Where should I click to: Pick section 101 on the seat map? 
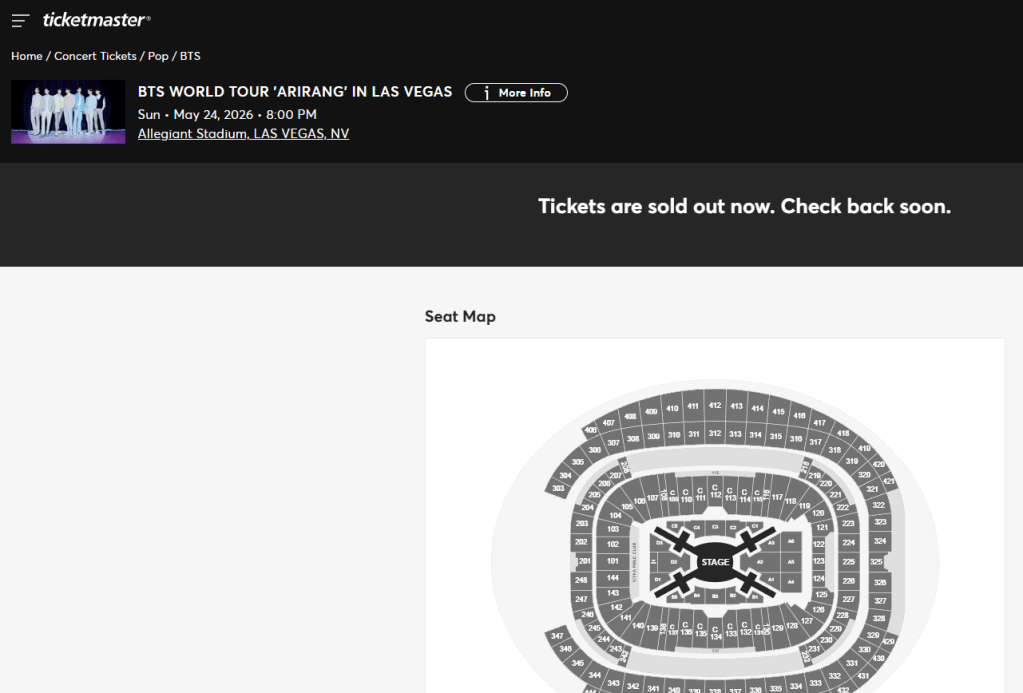pos(613,561)
